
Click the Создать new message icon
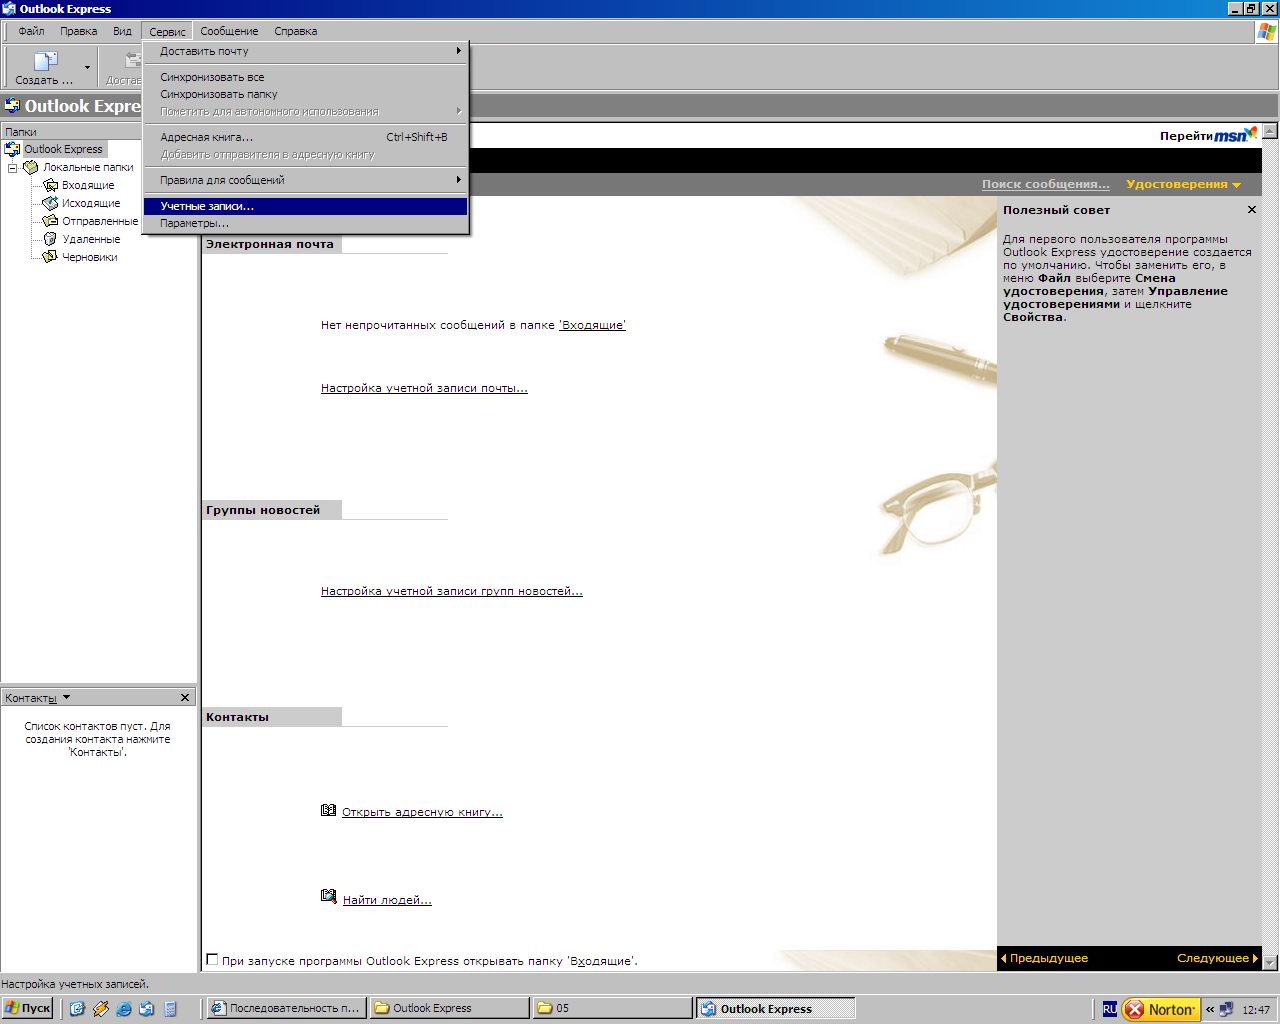(45, 62)
